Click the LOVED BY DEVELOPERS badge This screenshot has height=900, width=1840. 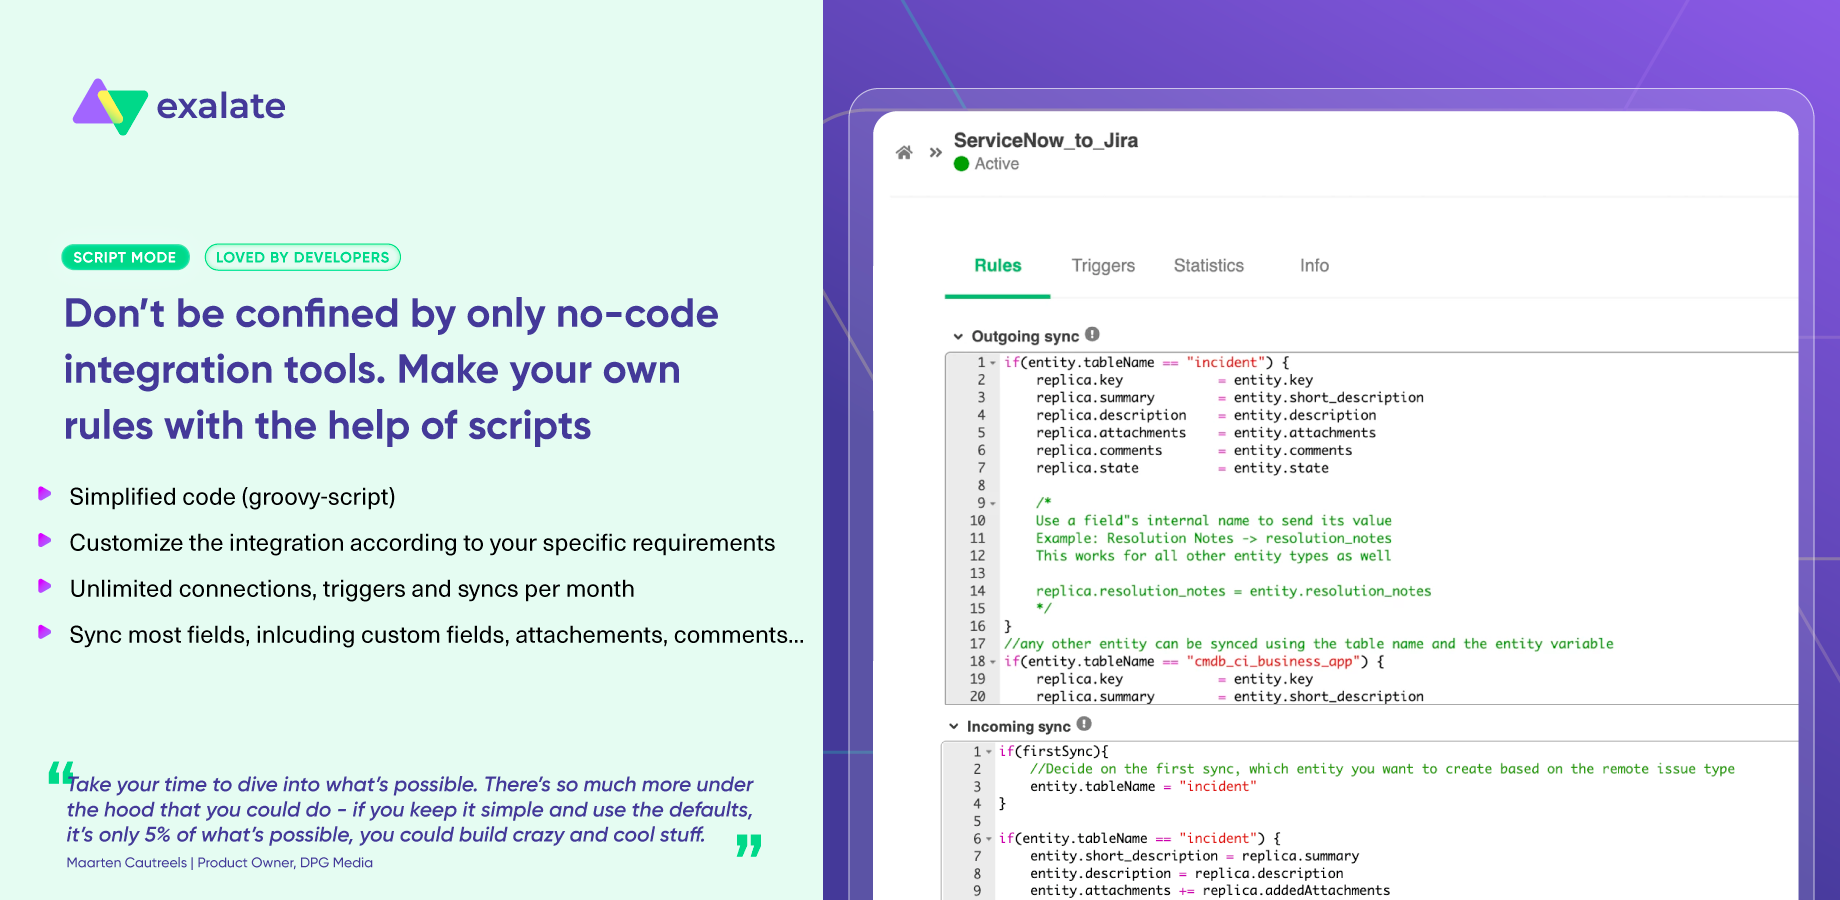click(x=302, y=258)
